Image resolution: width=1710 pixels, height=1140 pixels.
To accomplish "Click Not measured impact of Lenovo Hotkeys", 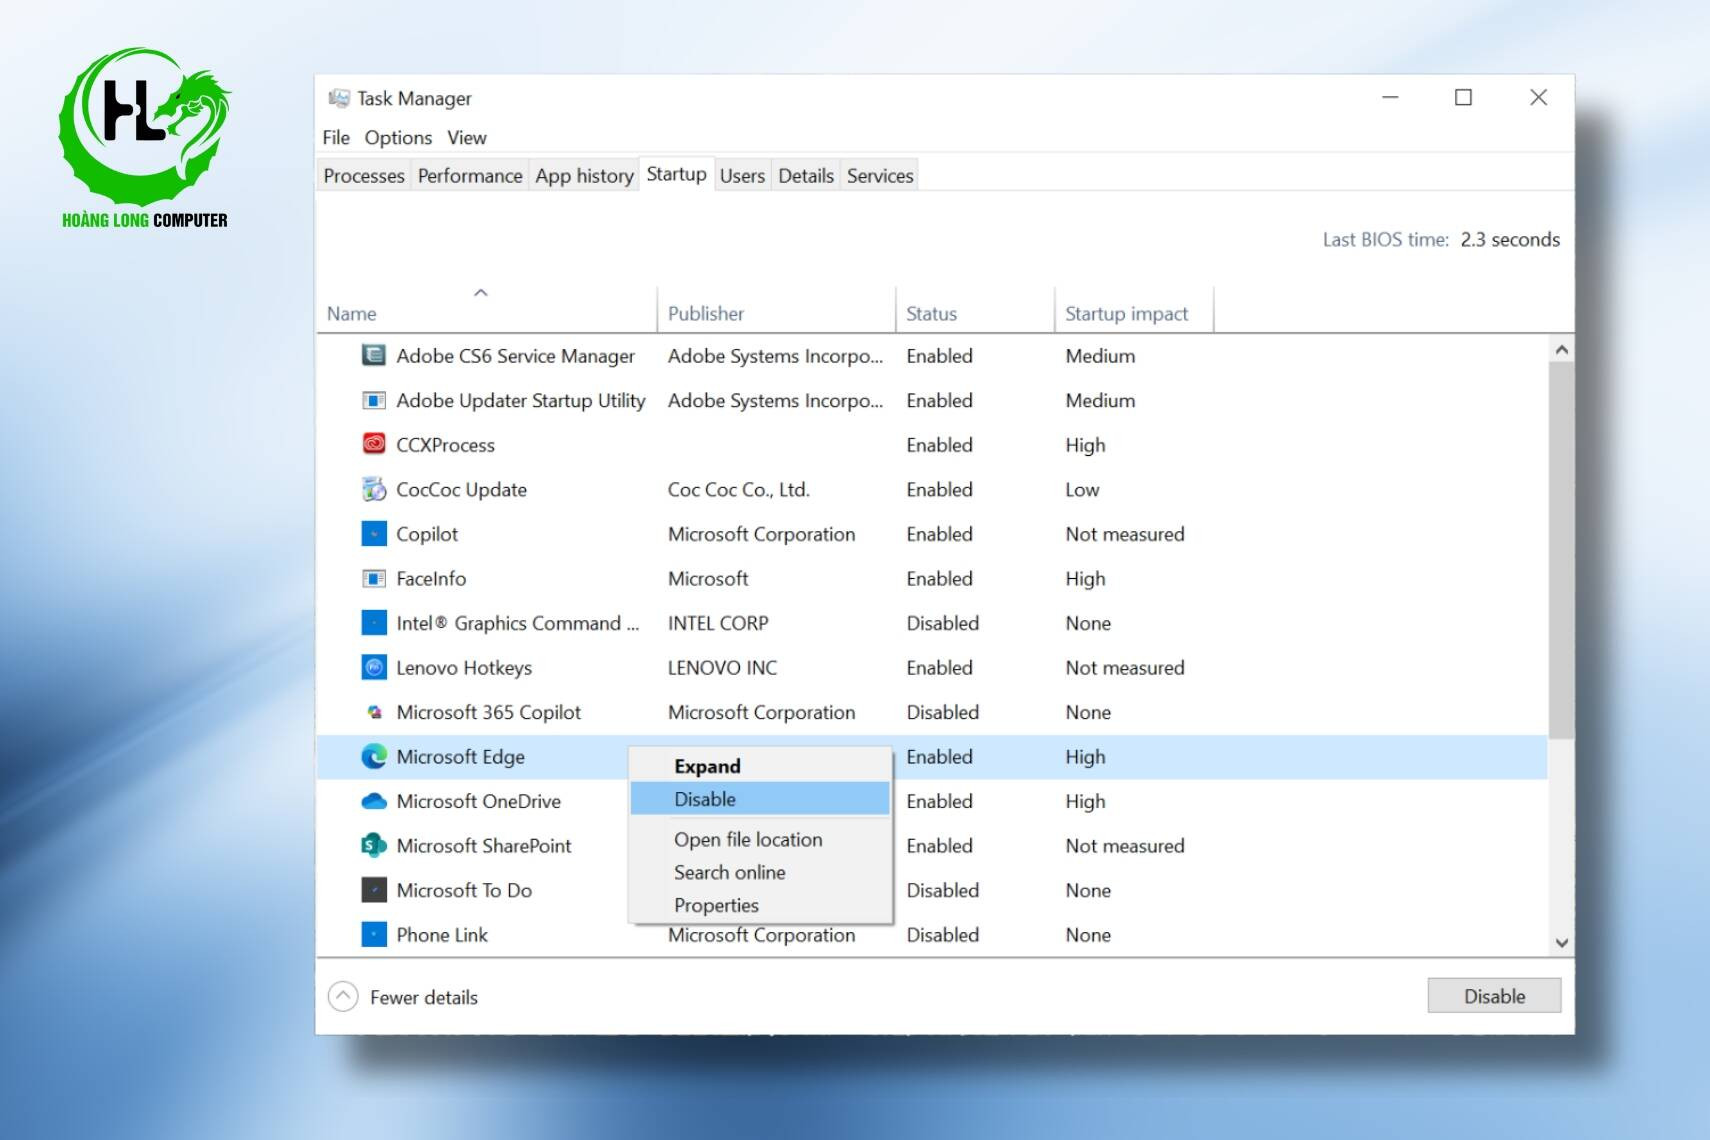I will coord(1125,668).
